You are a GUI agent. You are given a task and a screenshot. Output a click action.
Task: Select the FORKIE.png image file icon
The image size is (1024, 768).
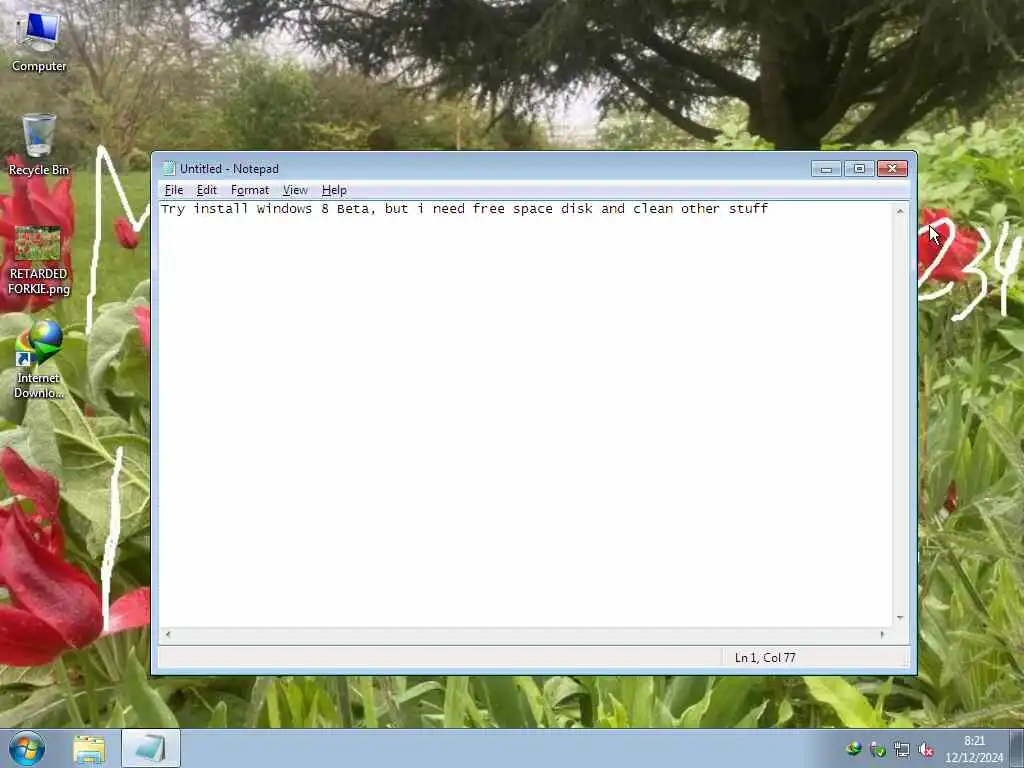point(39,261)
